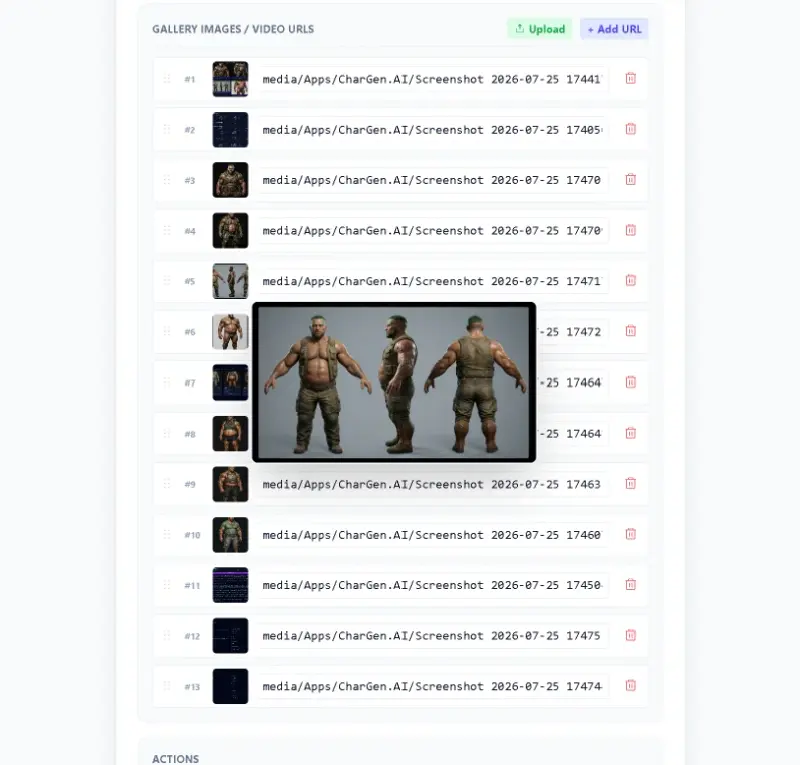Open the thumbnail for item #13
This screenshot has height=765, width=800.
[x=230, y=686]
